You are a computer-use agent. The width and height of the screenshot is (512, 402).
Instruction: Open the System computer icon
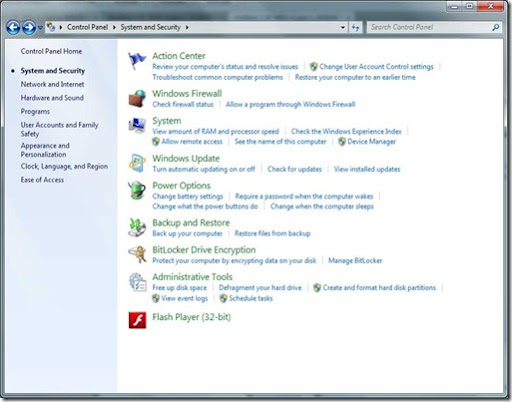point(137,126)
